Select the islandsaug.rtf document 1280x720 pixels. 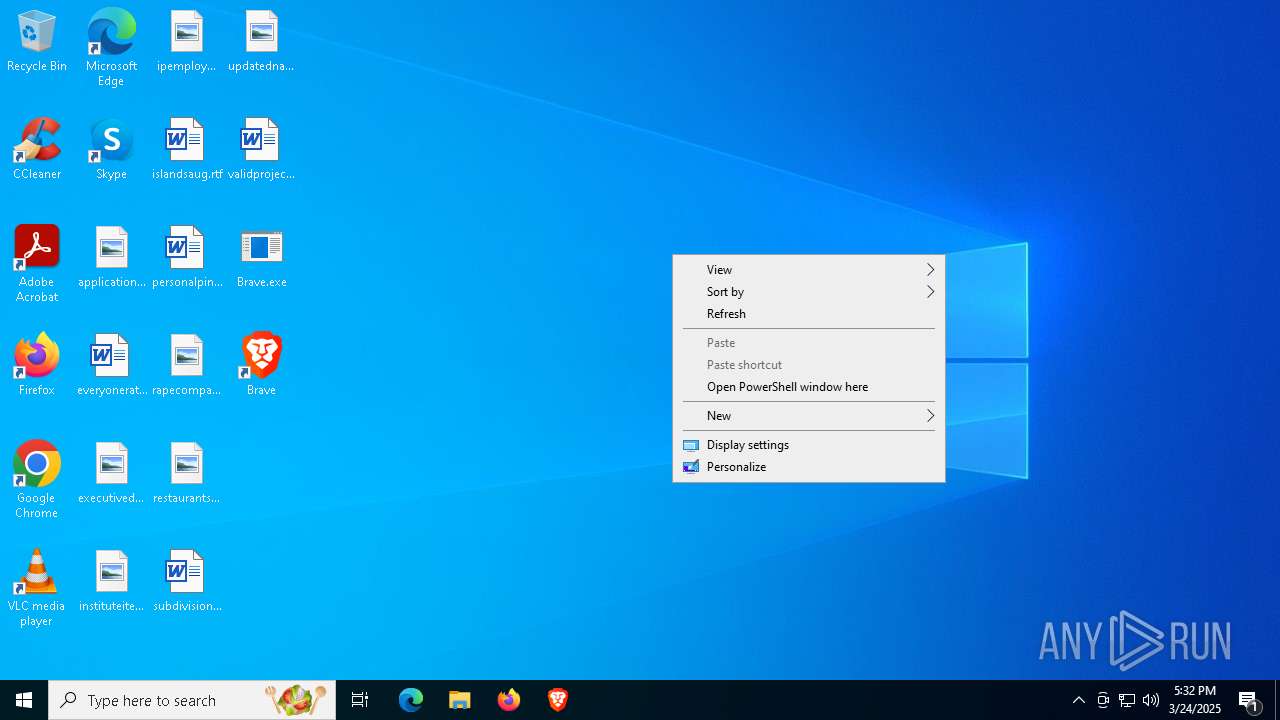(x=186, y=150)
